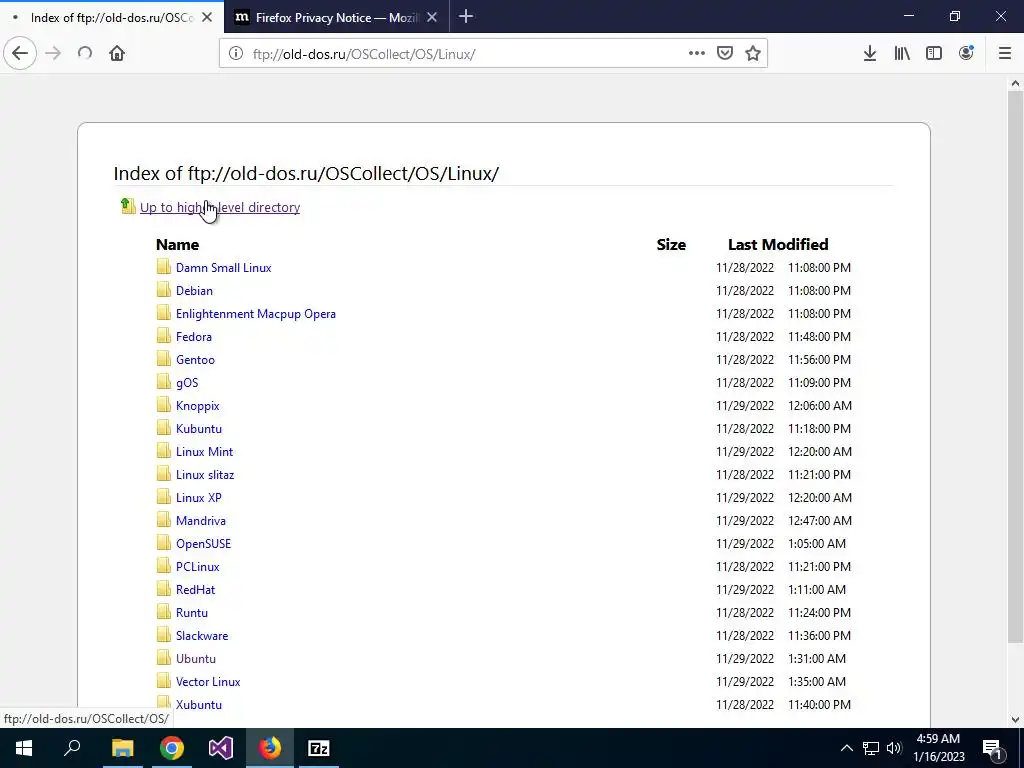Save page to Pocket icon

point(725,53)
